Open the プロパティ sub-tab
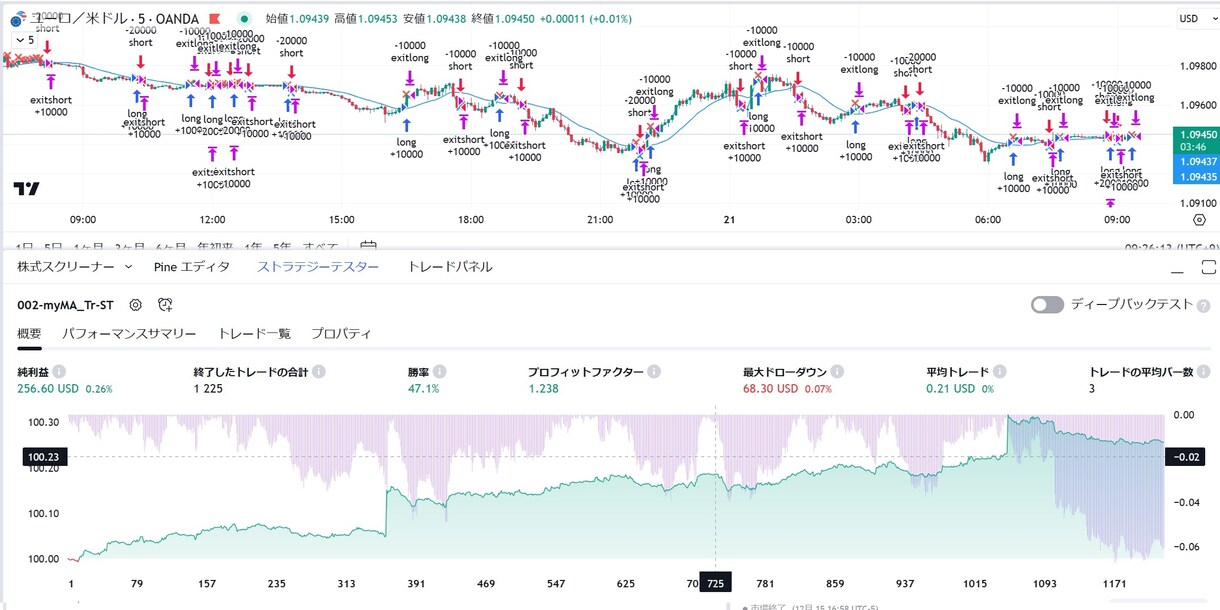 [x=341, y=334]
